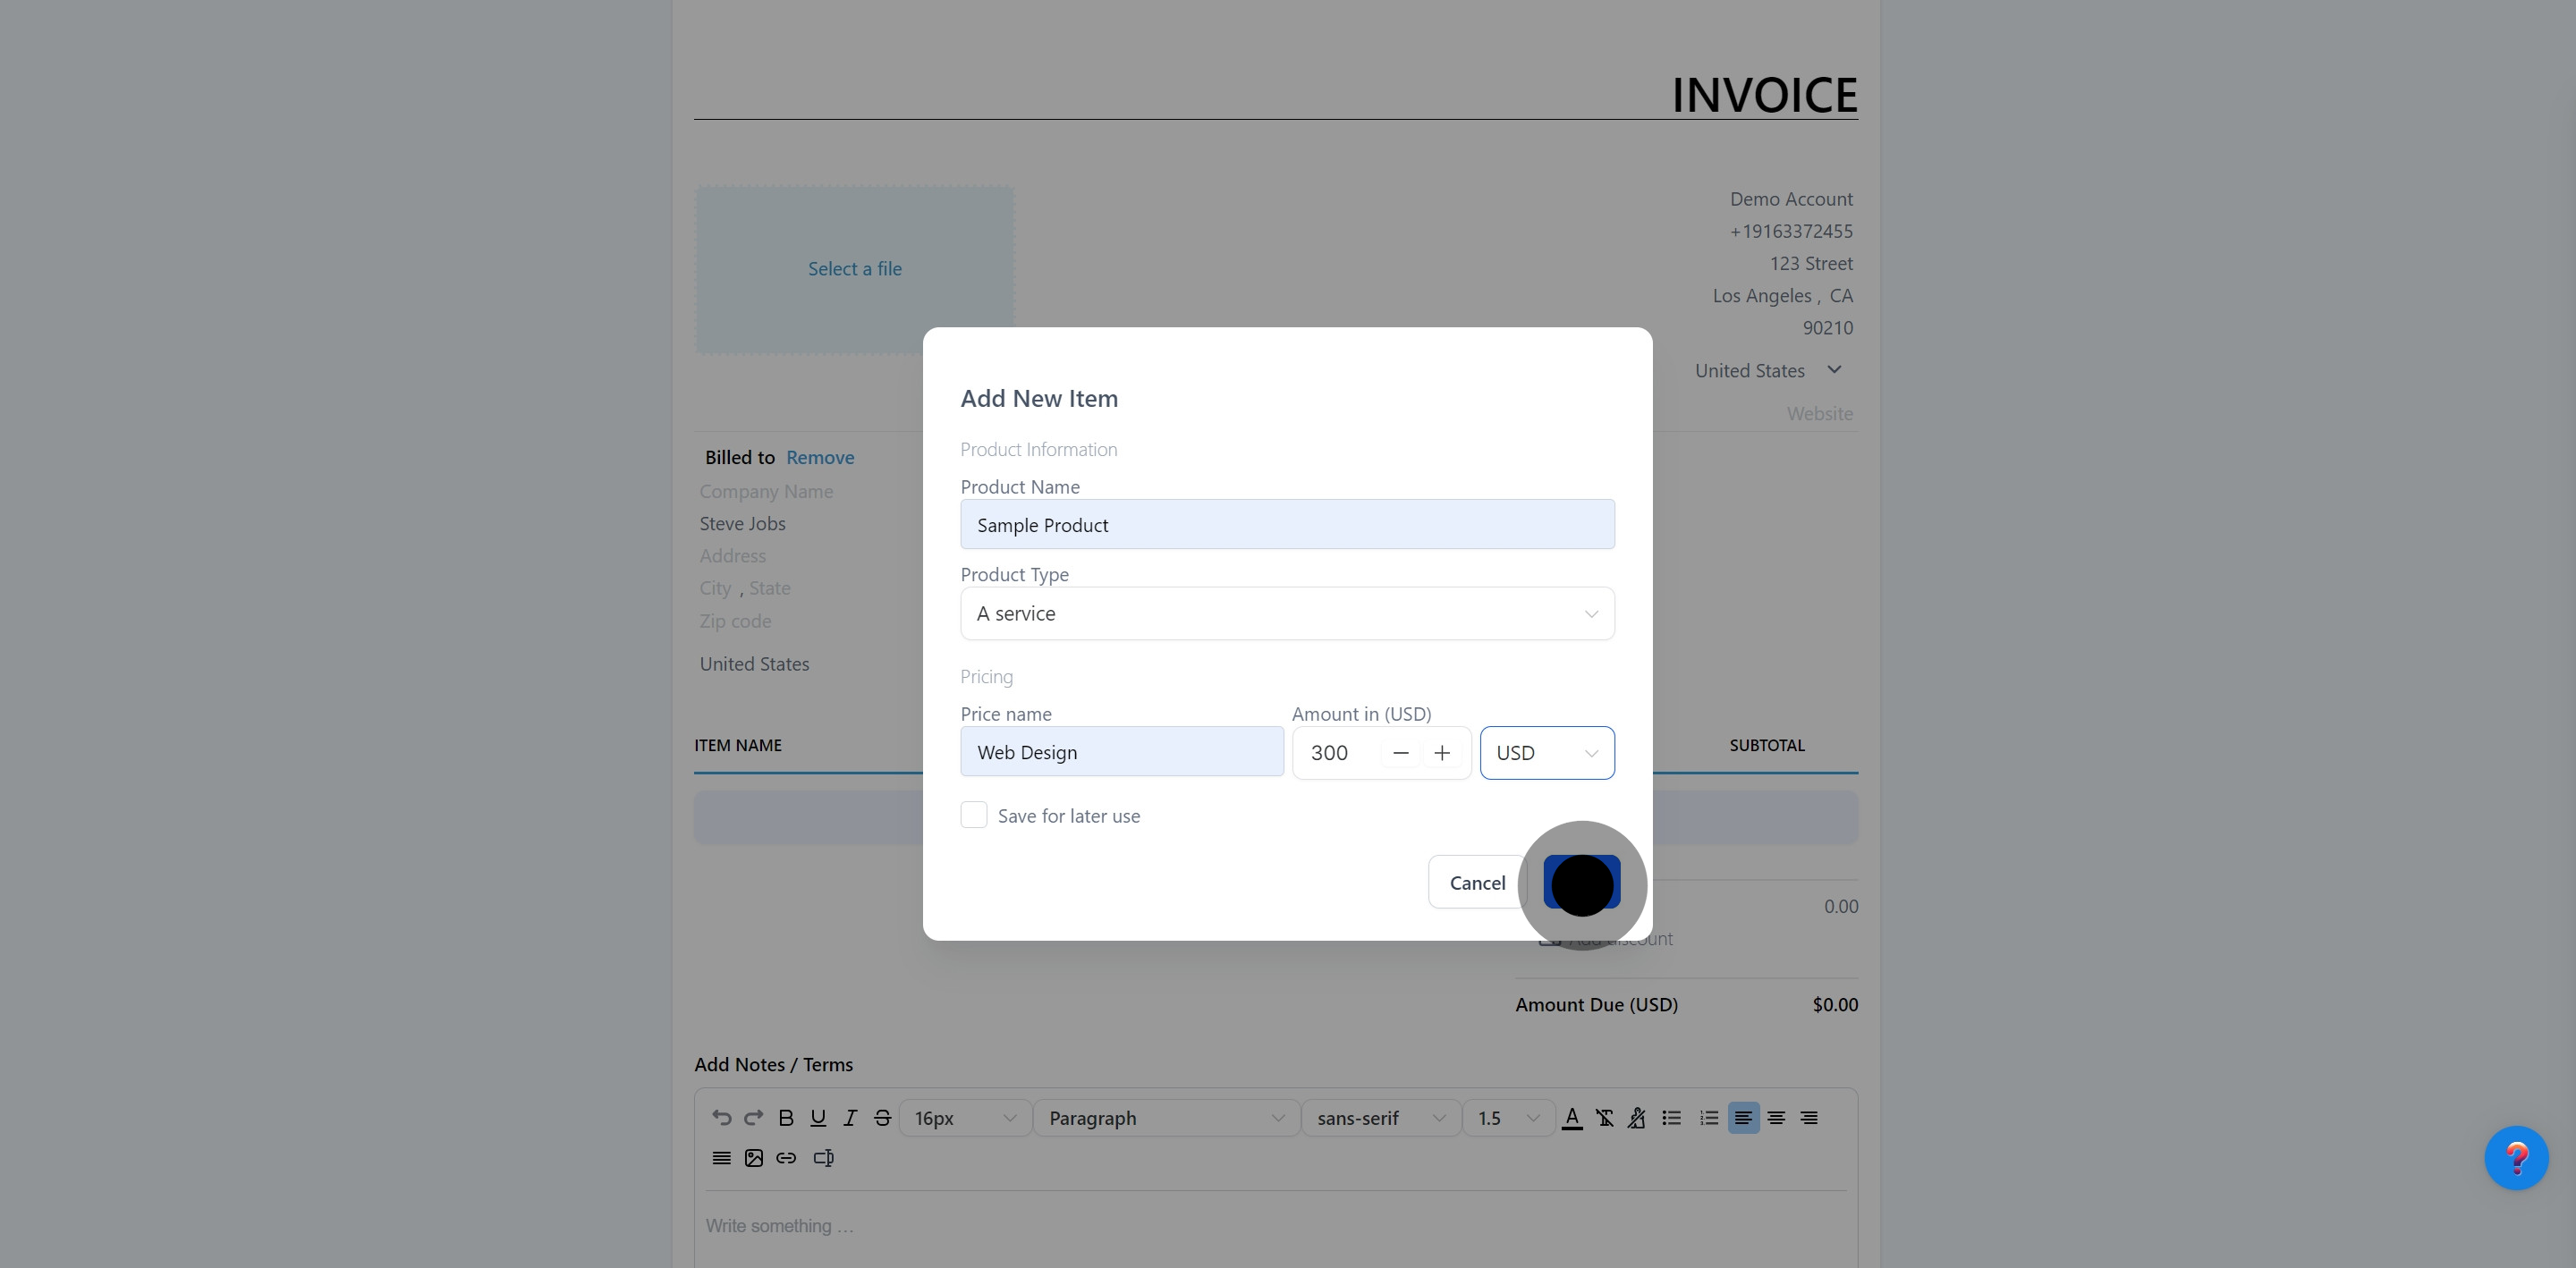Screen dimensions: 2576x1268
Task: Click the strikethrough formatting icon
Action: pos(882,1118)
